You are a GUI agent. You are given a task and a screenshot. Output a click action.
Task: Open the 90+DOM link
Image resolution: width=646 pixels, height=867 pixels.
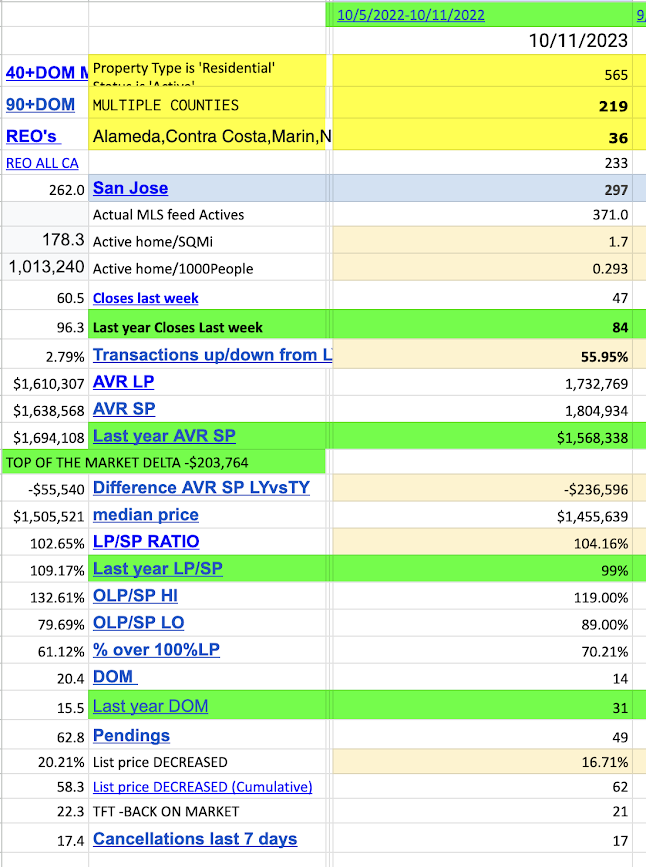(x=40, y=105)
